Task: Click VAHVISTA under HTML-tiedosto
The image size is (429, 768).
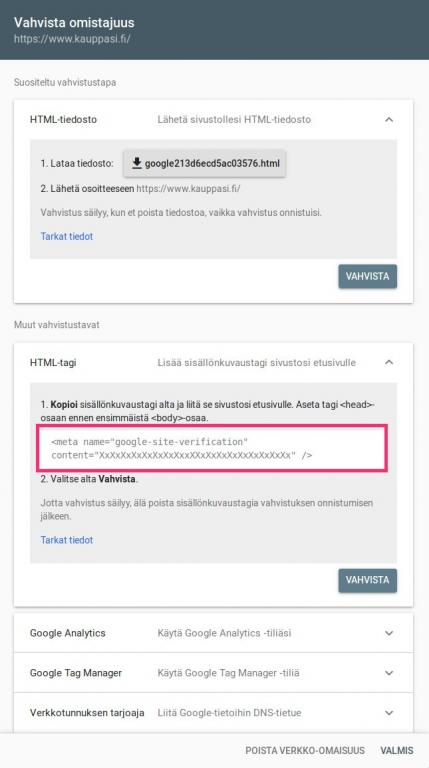Action: pyautogui.click(x=367, y=276)
